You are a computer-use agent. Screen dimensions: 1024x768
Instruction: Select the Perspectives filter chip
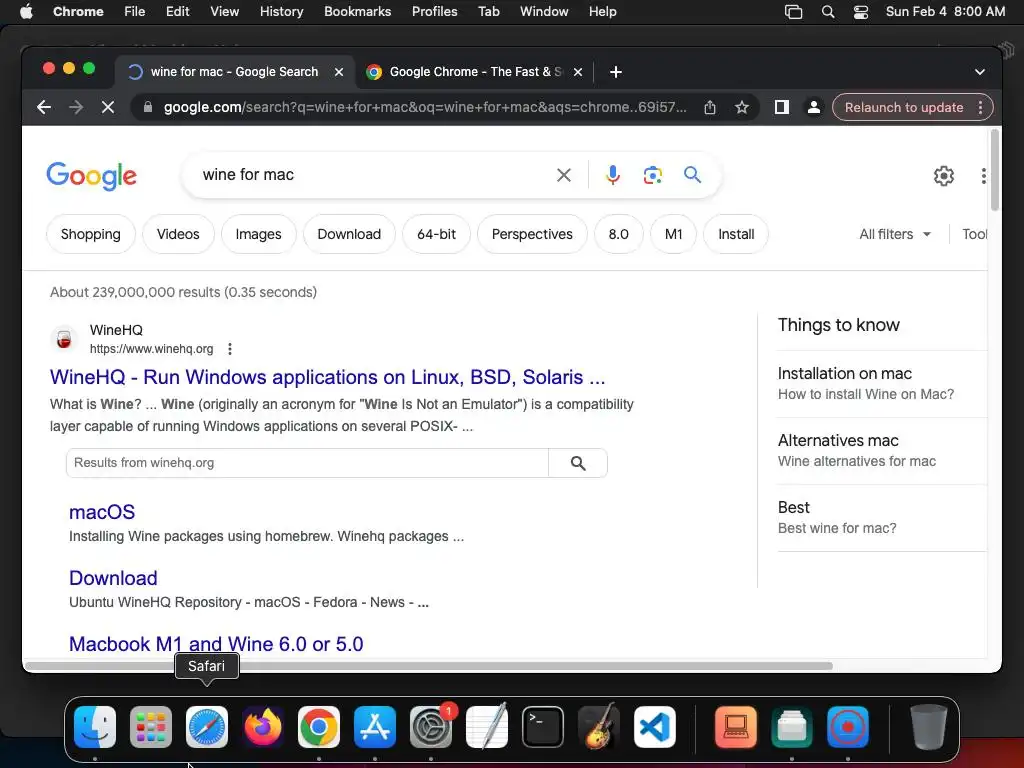click(532, 234)
